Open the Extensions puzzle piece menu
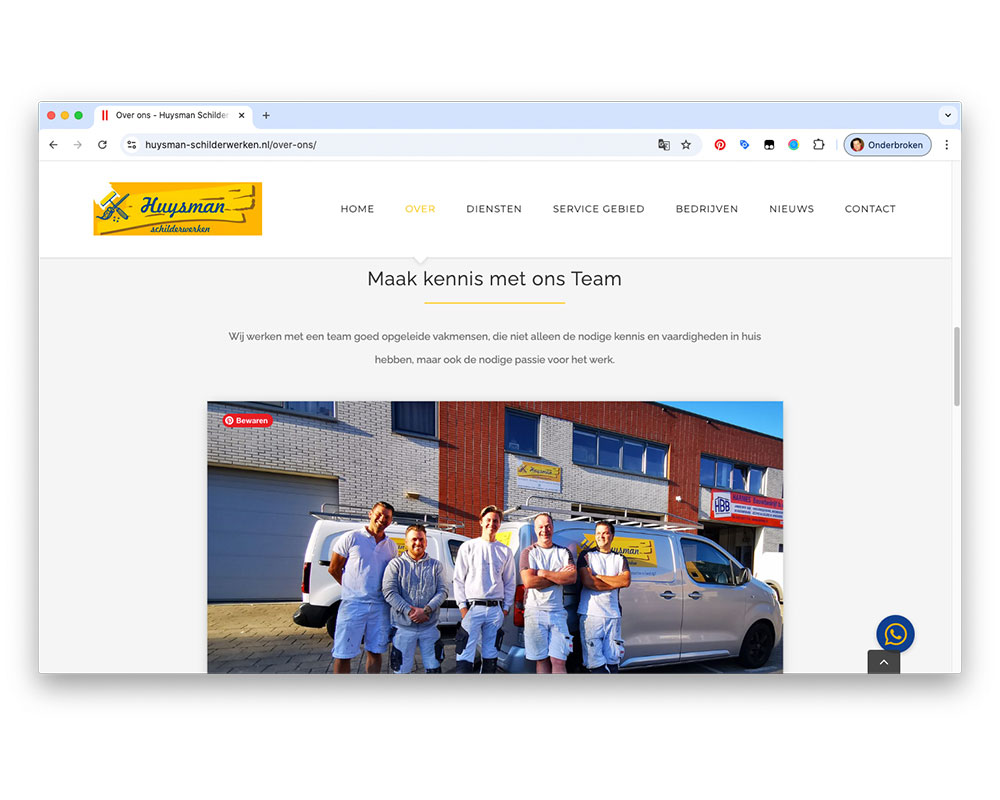The image size is (1000, 800). tap(818, 145)
